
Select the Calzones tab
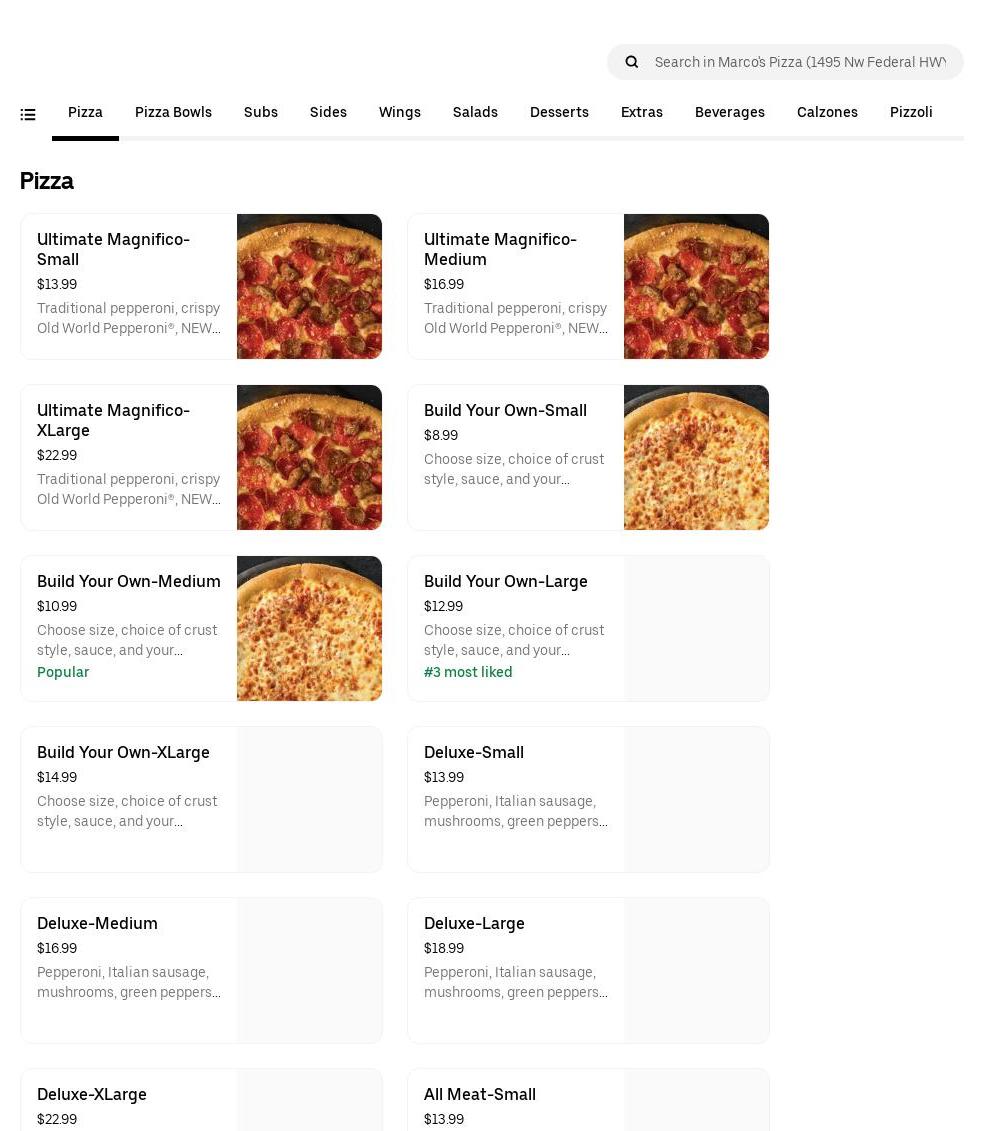827,112
